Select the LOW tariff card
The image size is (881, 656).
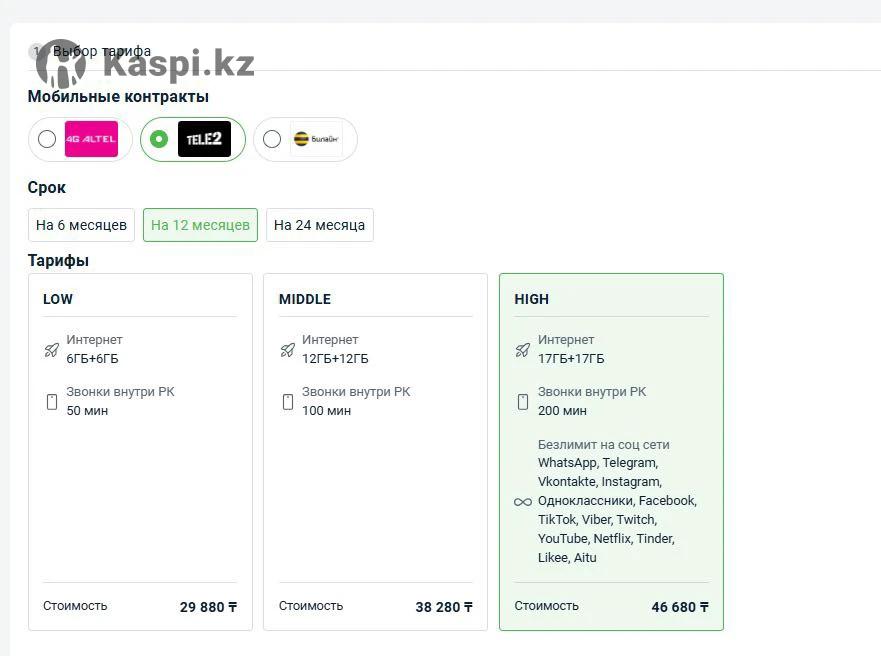click(x=140, y=452)
